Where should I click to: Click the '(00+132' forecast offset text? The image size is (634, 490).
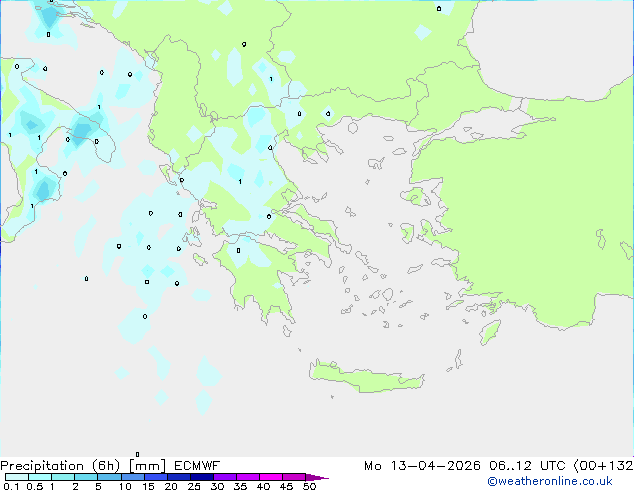point(603,466)
